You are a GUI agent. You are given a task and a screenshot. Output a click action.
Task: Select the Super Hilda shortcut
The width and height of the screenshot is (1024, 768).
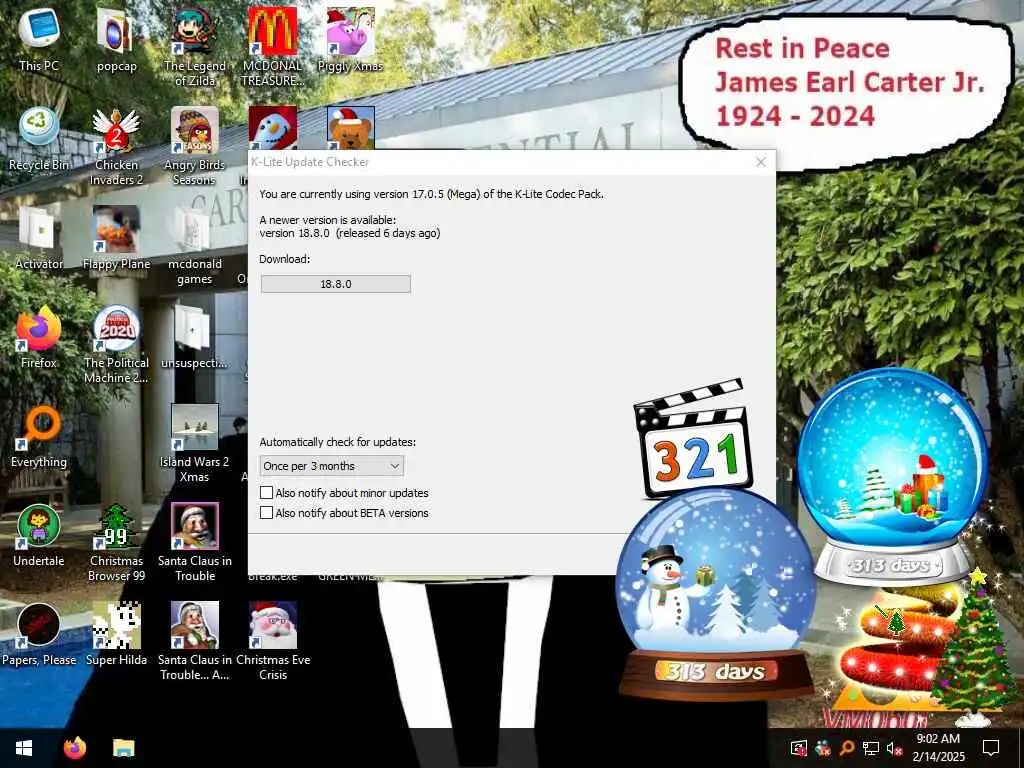pos(116,635)
